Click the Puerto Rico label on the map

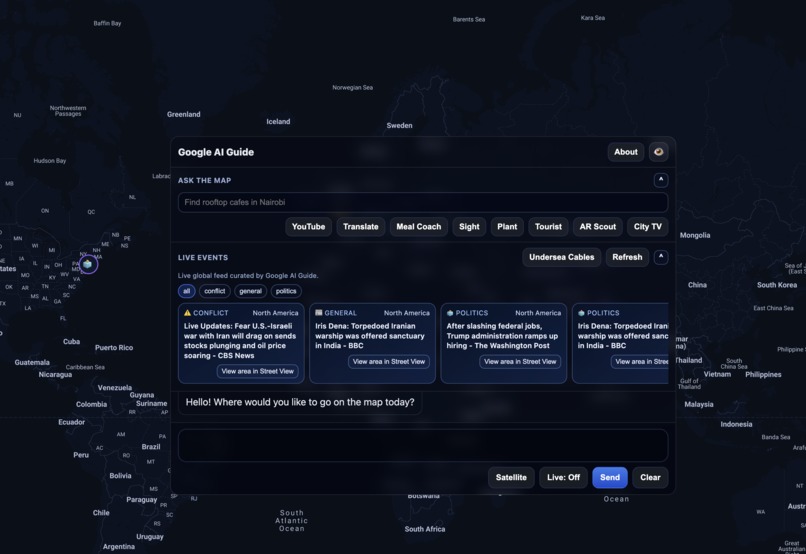[114, 348]
